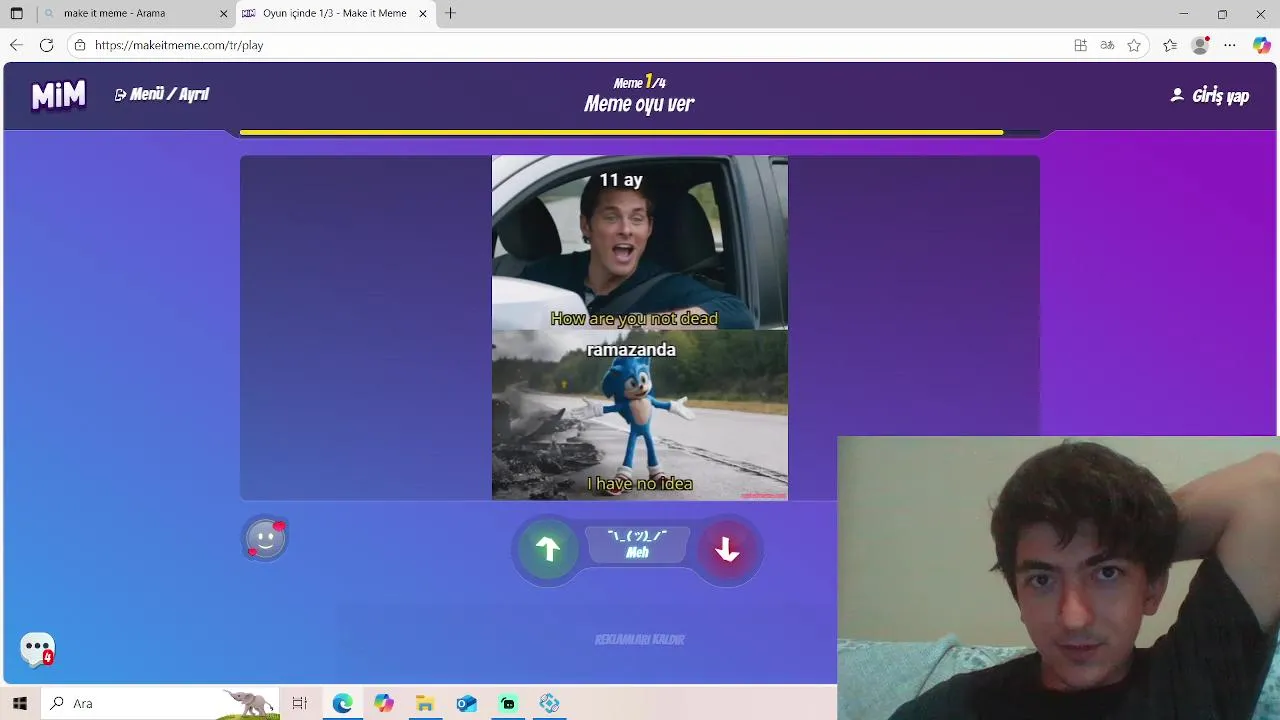
Task: Open Microsoft Edge from taskbar
Action: pos(343,703)
